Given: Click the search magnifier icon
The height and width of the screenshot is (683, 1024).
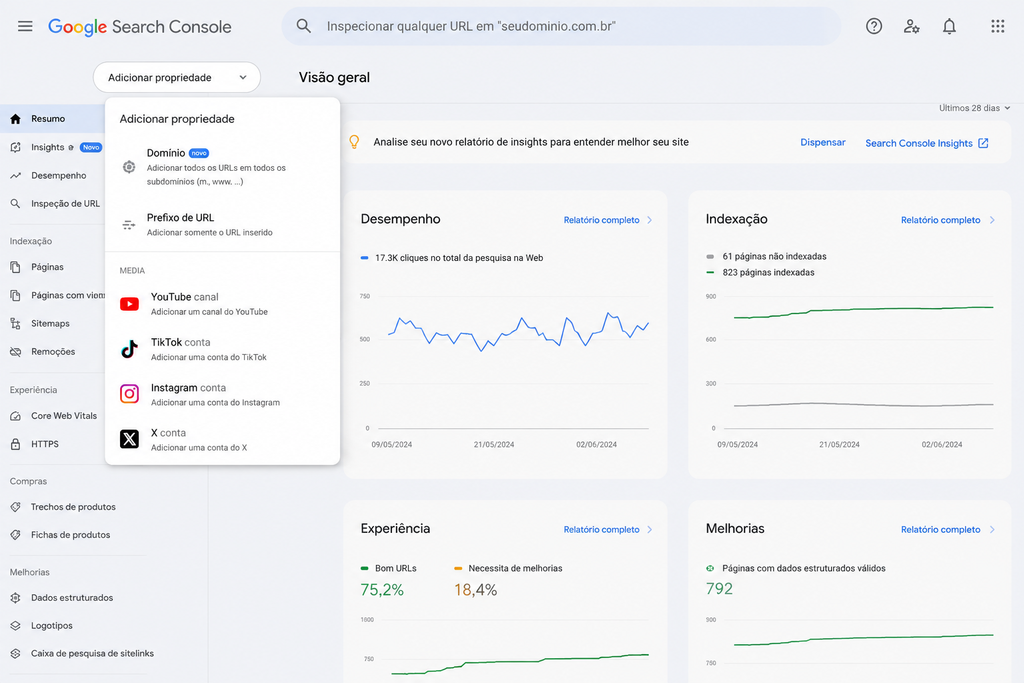Looking at the screenshot, I should [x=303, y=26].
